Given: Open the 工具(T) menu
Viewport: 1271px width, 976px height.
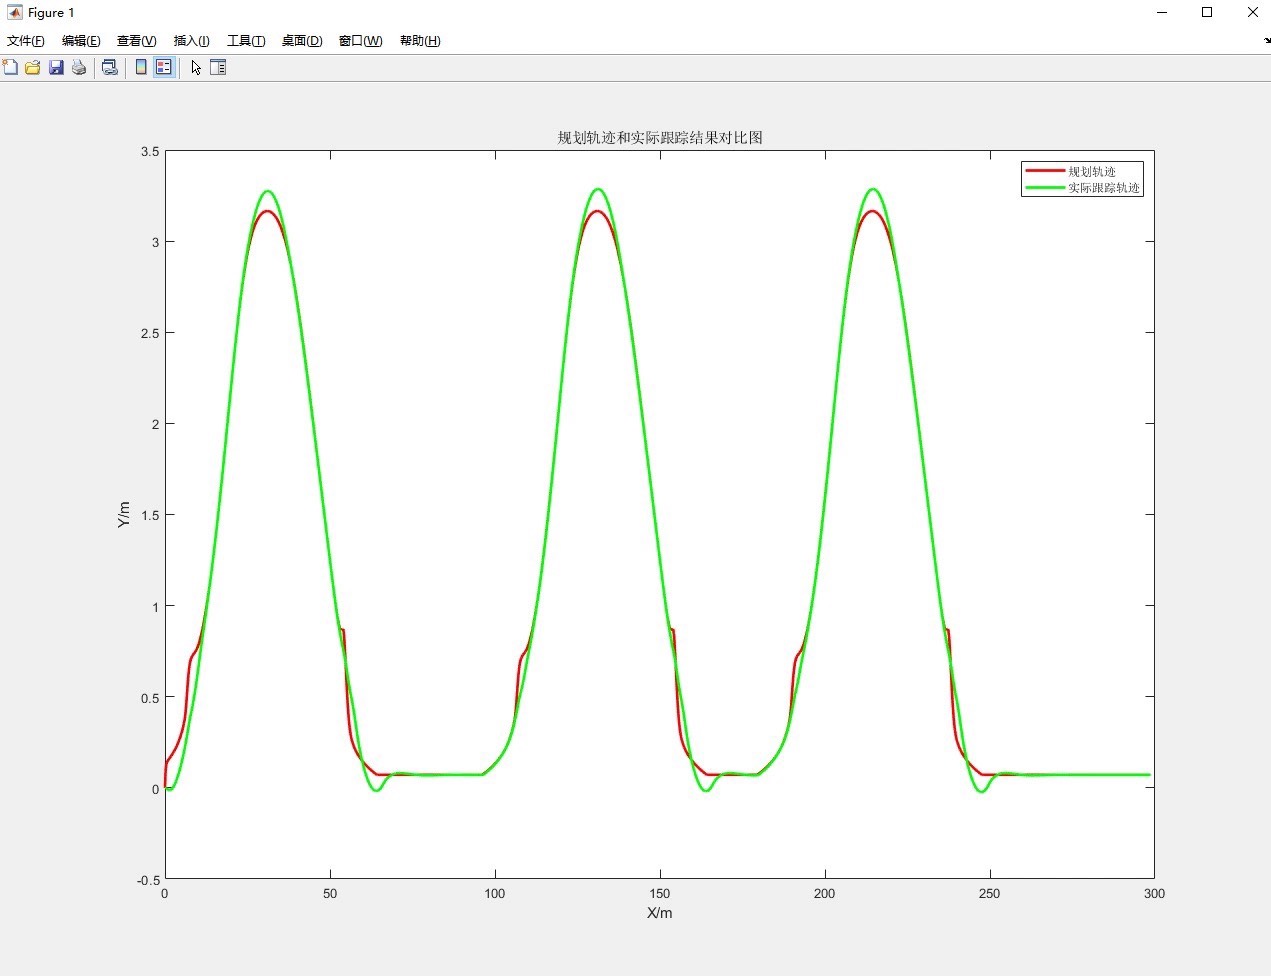Looking at the screenshot, I should pyautogui.click(x=246, y=41).
